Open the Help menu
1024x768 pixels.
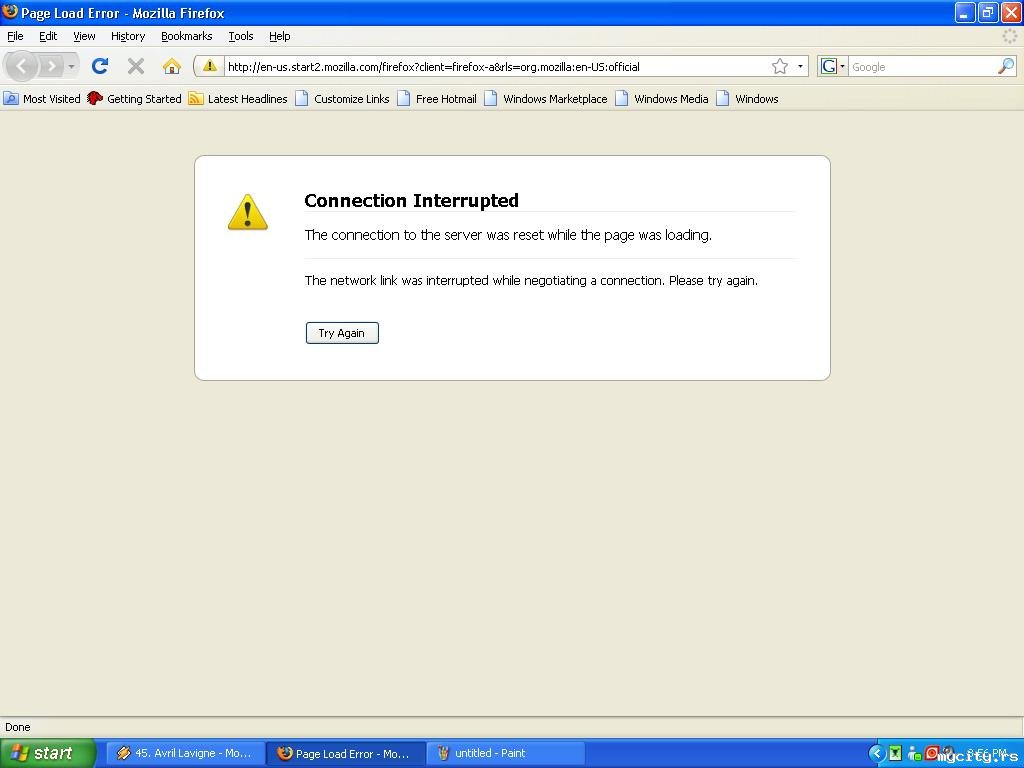280,36
